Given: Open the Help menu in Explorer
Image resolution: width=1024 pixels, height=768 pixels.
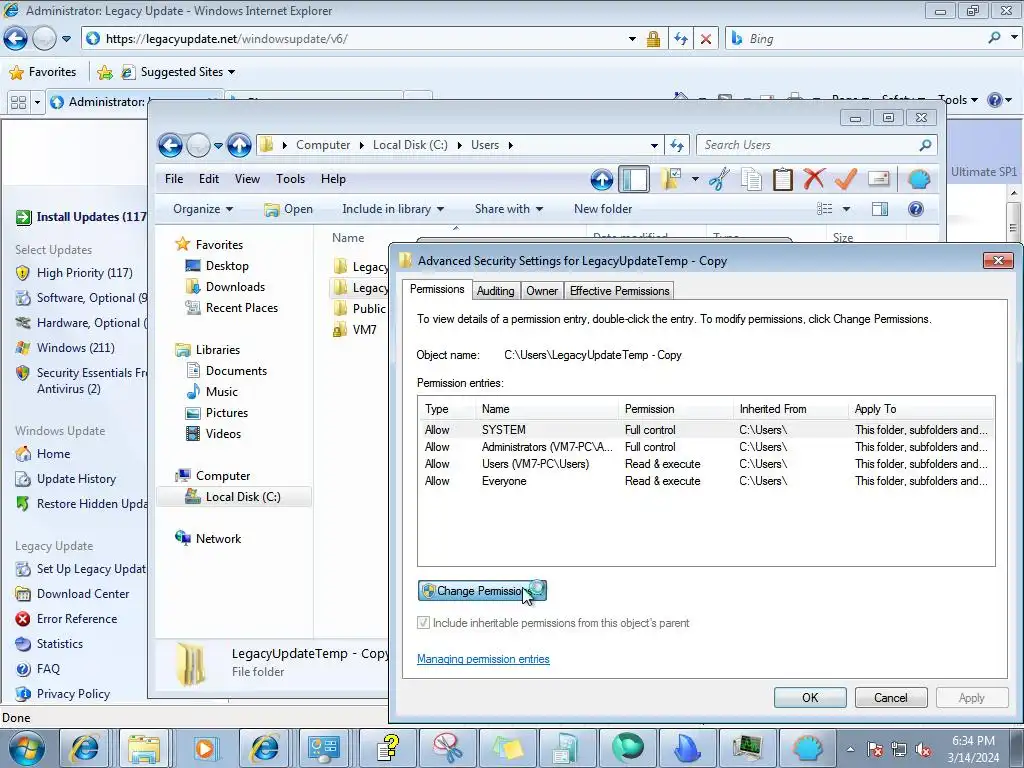Looking at the screenshot, I should point(333,179).
